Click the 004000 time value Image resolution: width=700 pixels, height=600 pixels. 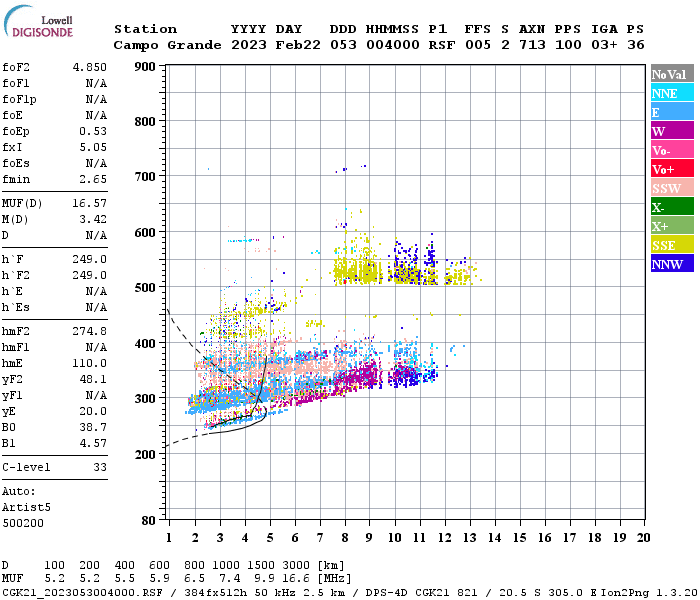[x=392, y=45]
